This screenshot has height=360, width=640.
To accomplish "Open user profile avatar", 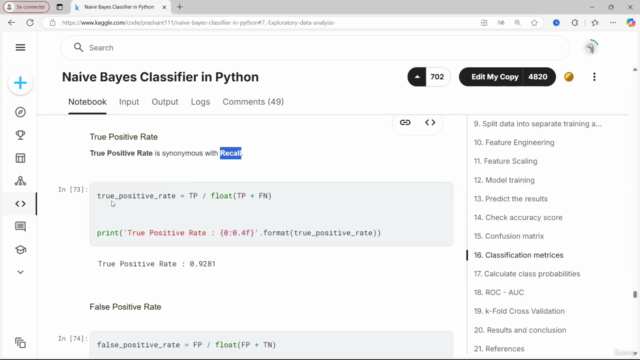I will point(590,48).
